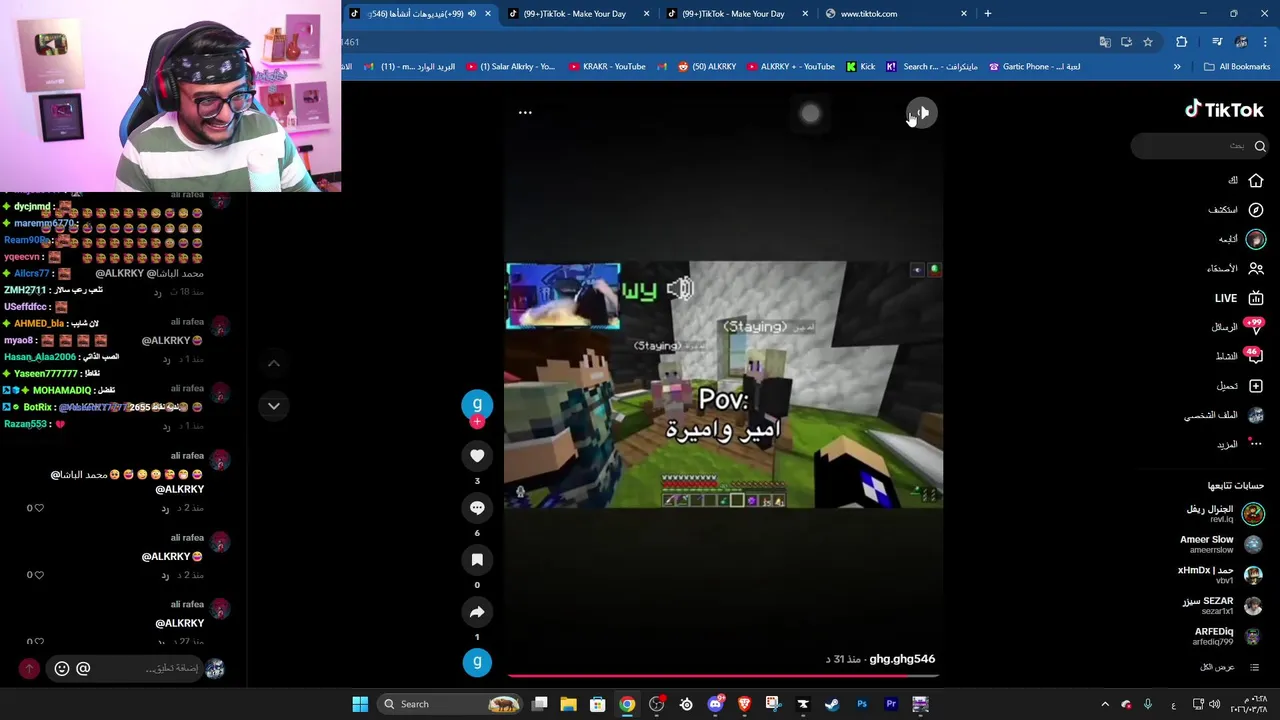Open the All Bookmarks folder
This screenshot has height=720, width=1280.
[x=1237, y=67]
